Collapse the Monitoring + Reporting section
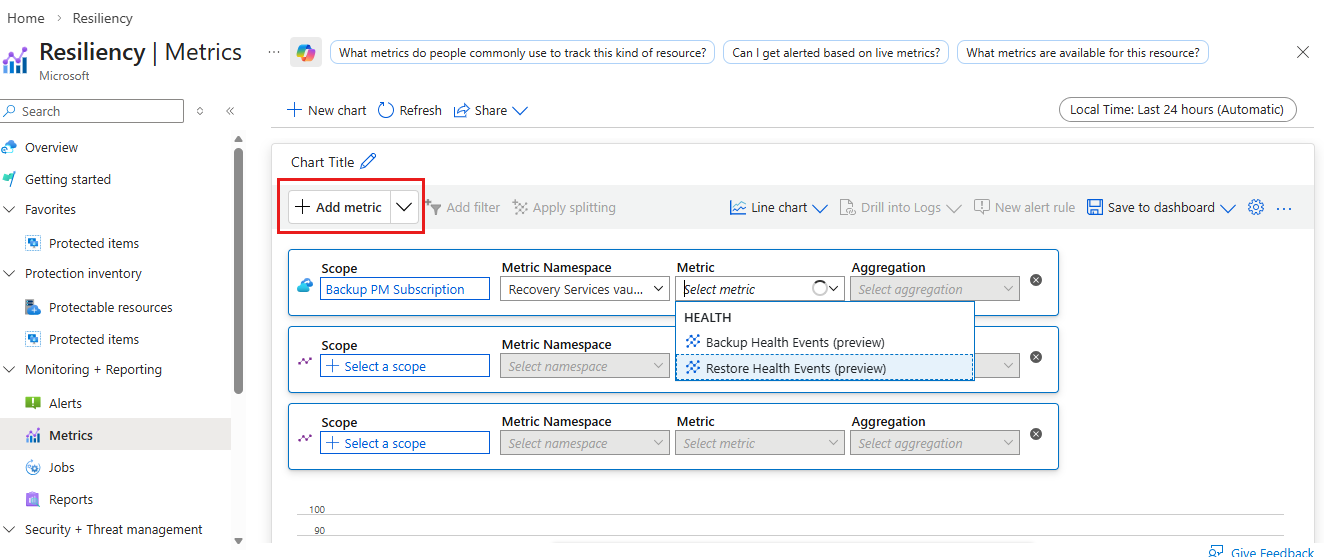Screen dimensions: 1324x557 click(x=10, y=370)
